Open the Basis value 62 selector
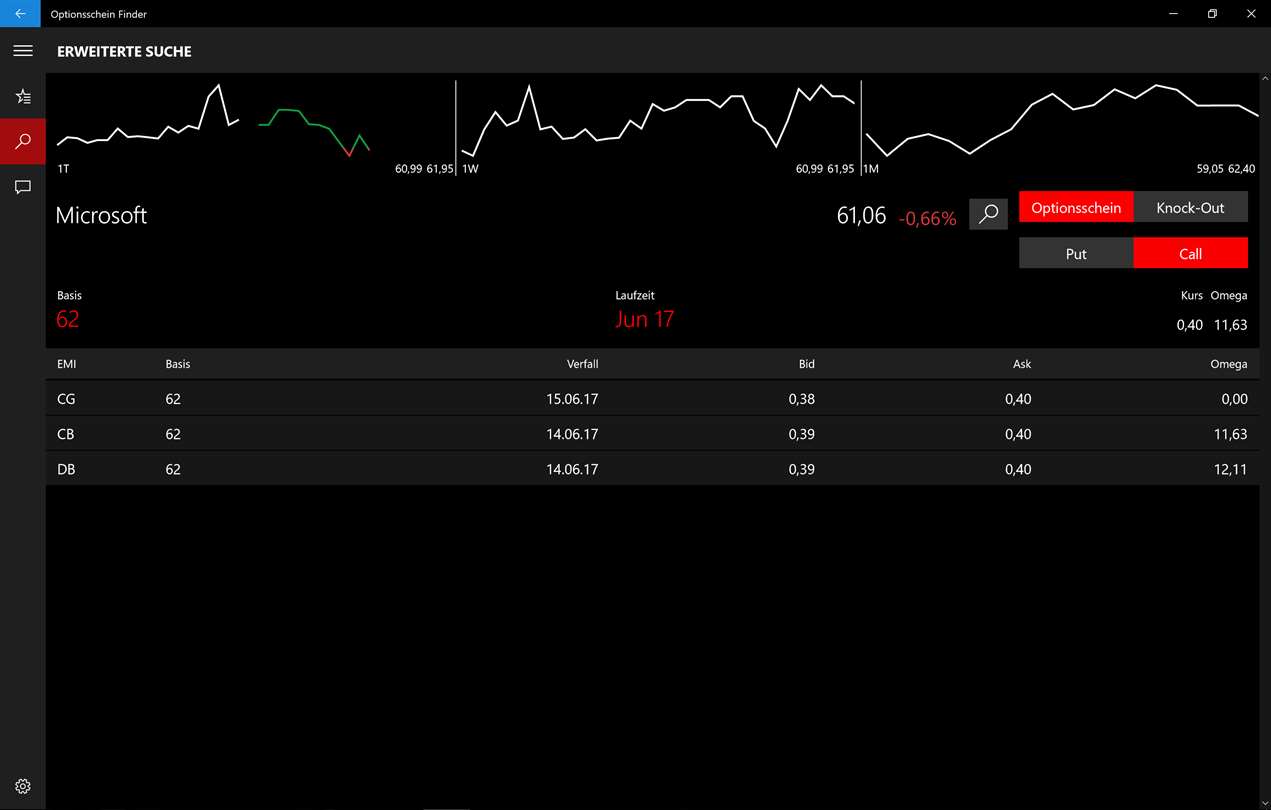Image resolution: width=1271 pixels, height=810 pixels. pos(68,319)
